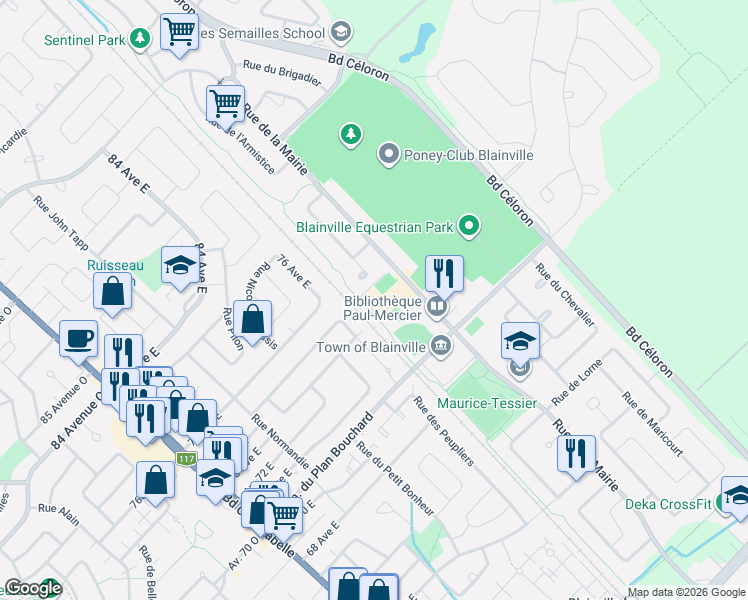Open the restaurant marker on Rue de la Mairie south
The width and height of the screenshot is (748, 600).
[576, 455]
